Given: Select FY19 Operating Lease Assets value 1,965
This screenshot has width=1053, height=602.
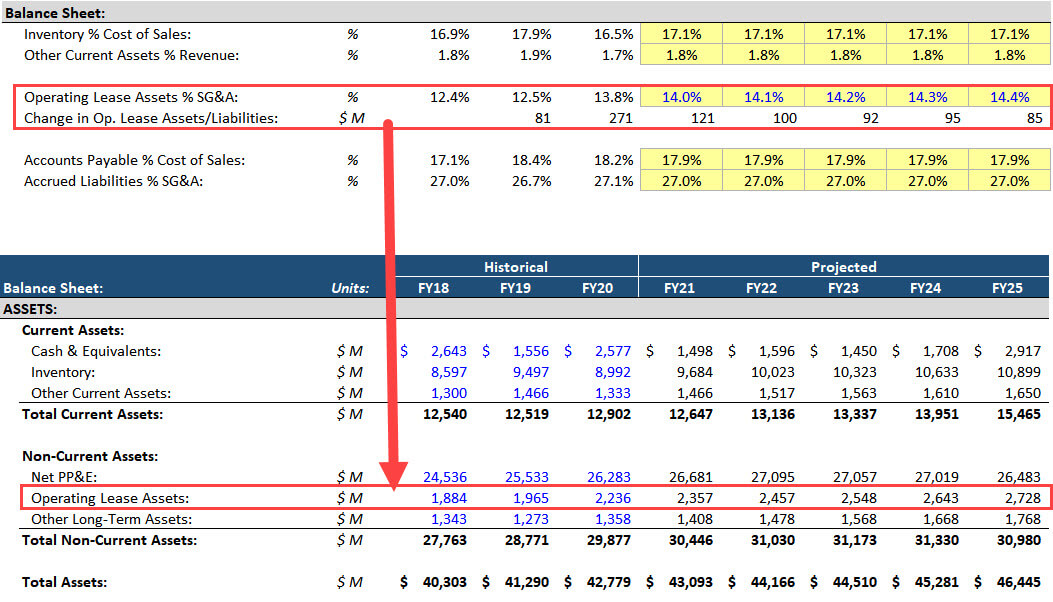Looking at the screenshot, I should coord(531,499).
